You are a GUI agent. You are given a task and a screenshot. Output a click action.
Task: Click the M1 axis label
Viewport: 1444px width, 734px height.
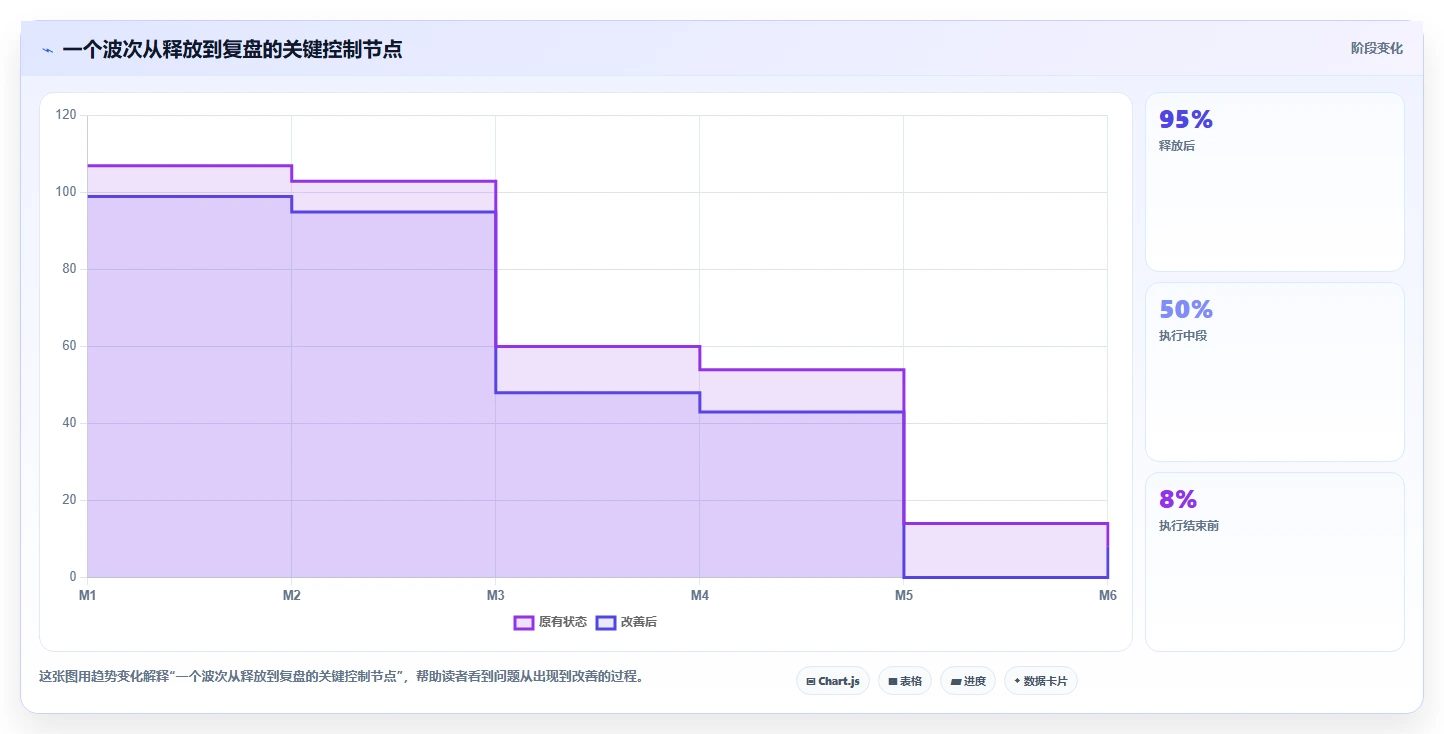tap(87, 595)
